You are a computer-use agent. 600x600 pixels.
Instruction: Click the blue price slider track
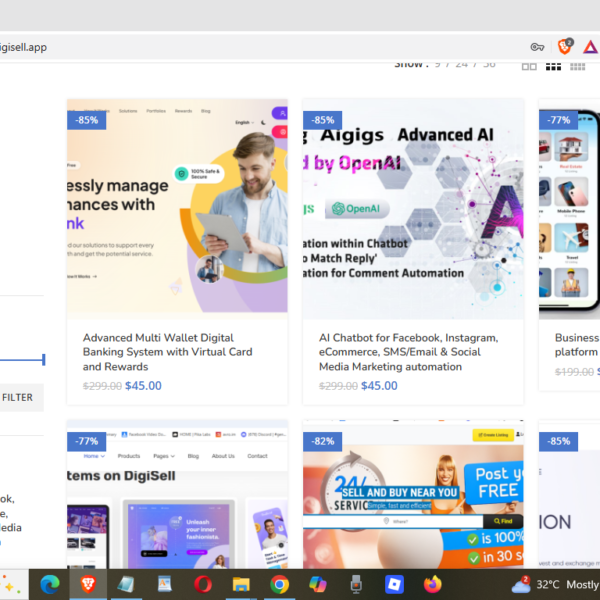click(21, 360)
